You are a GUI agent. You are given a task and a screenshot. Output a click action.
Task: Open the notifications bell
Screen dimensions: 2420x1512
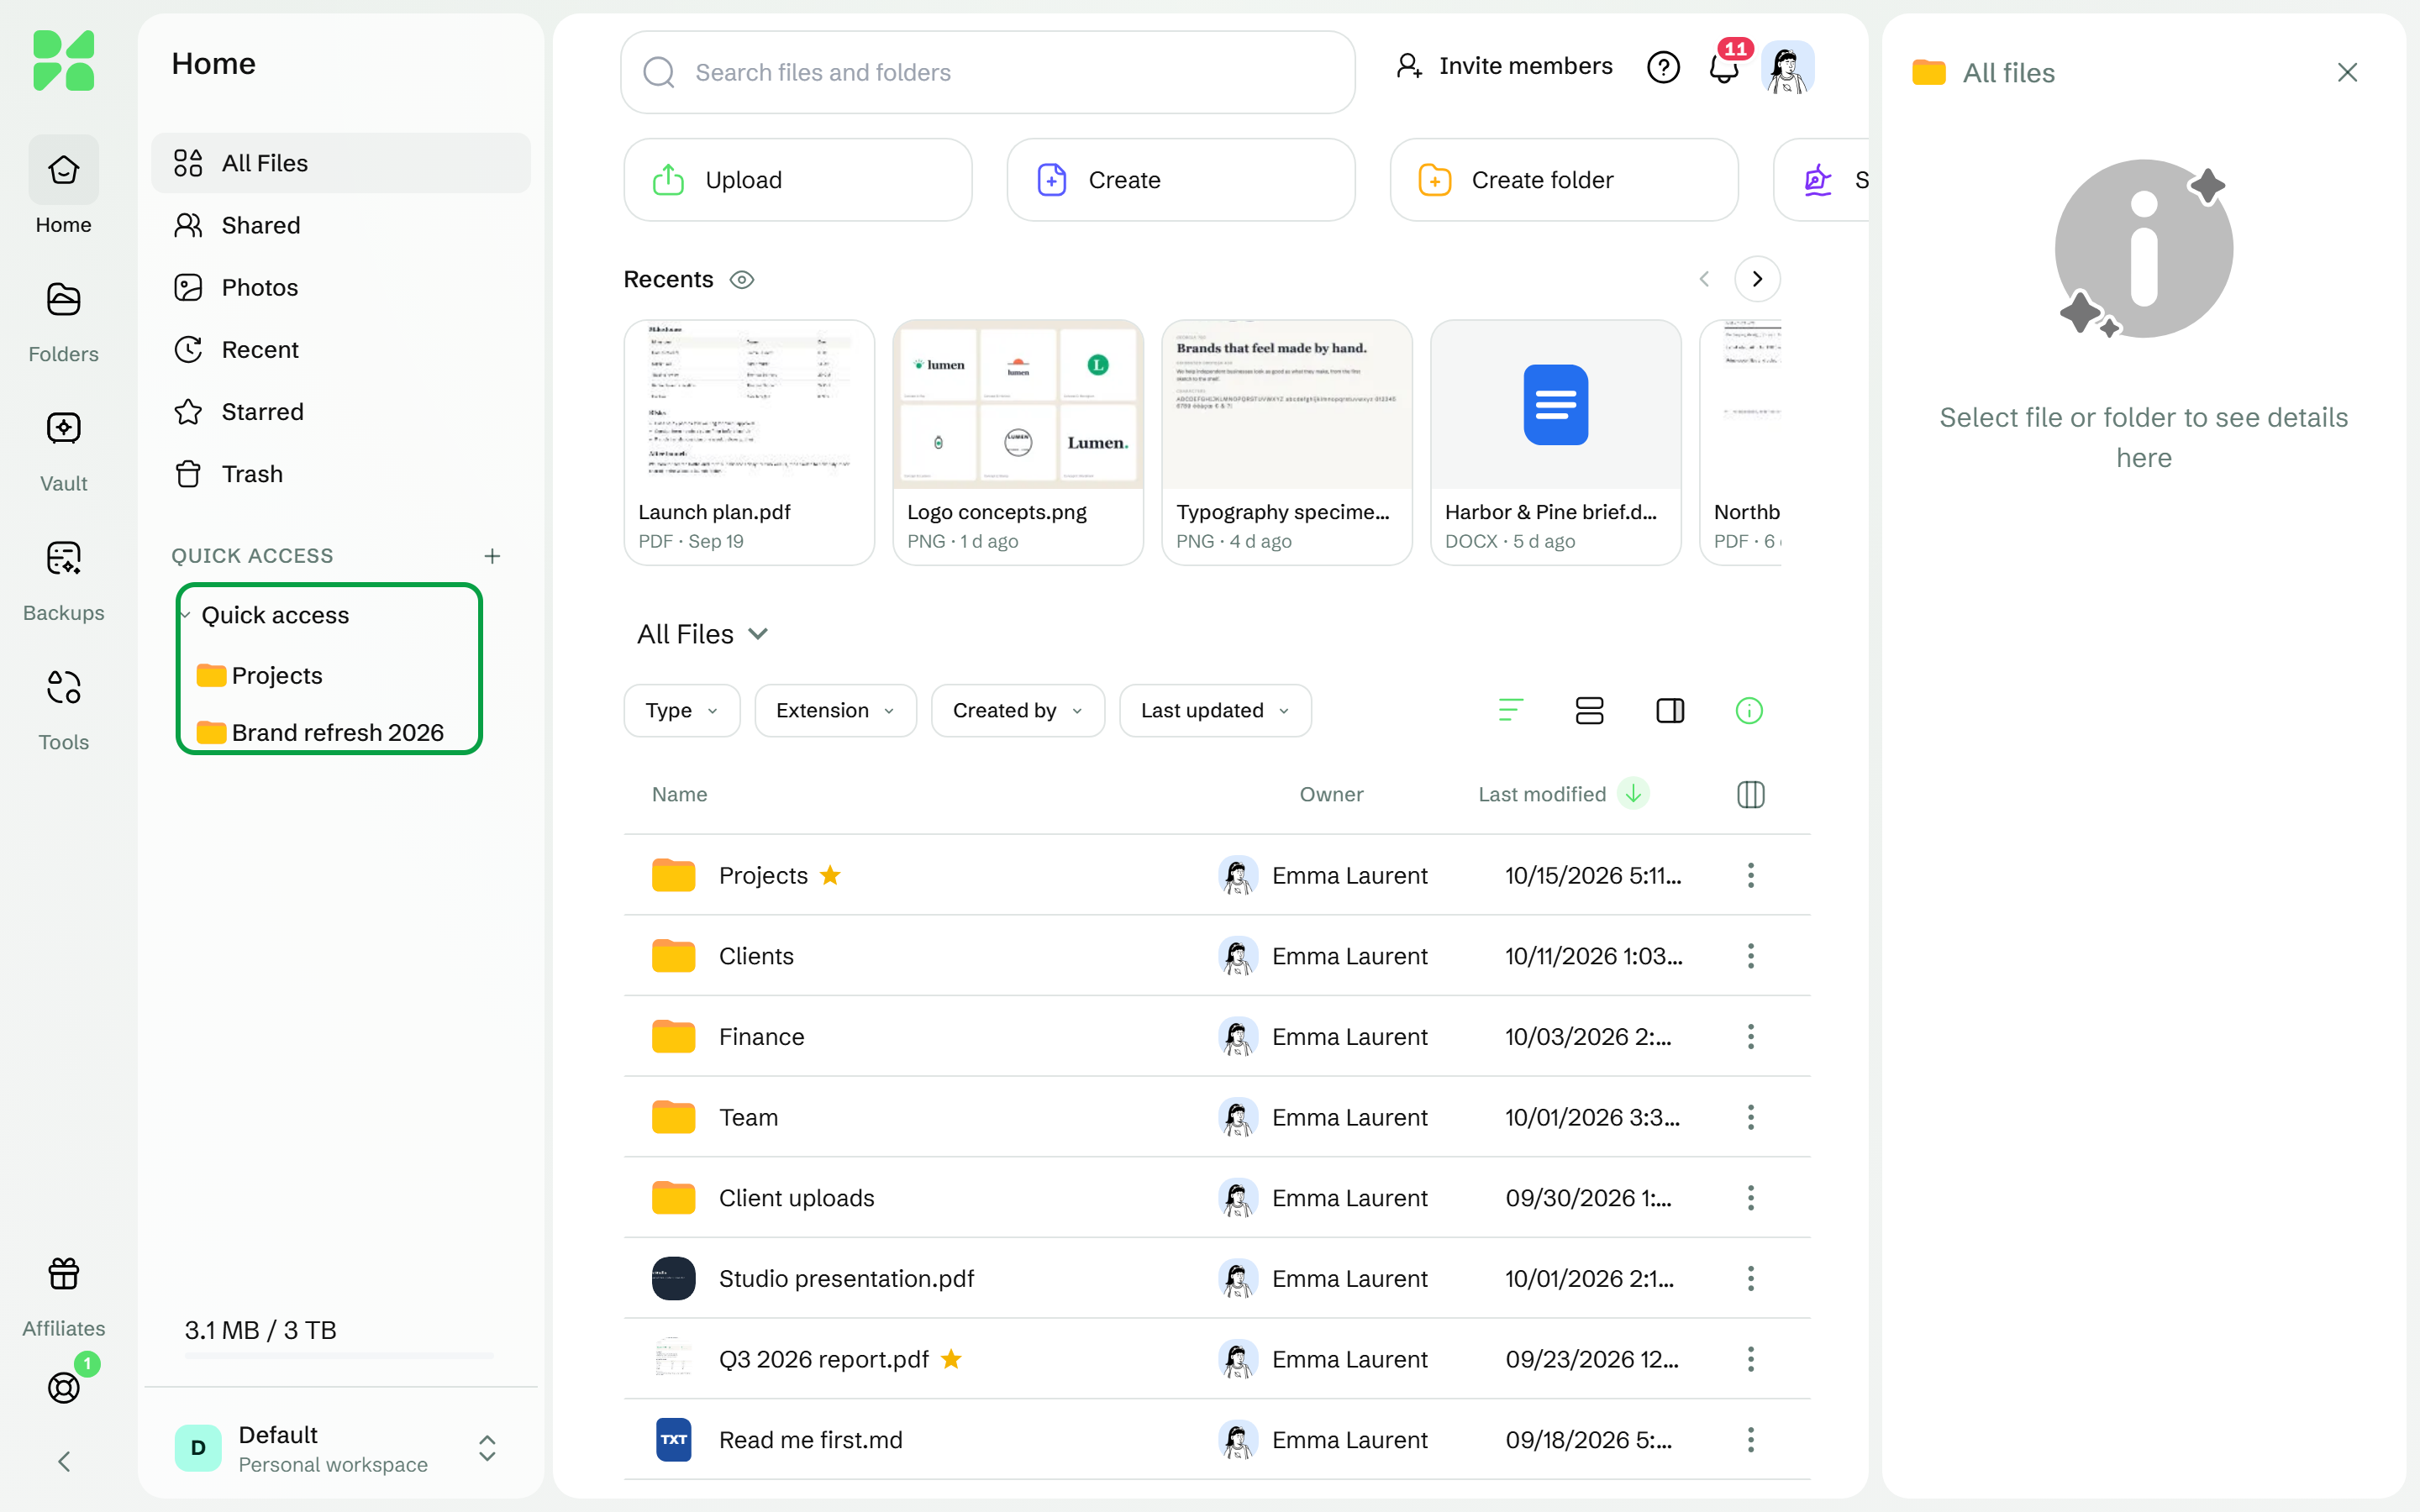pos(1724,68)
